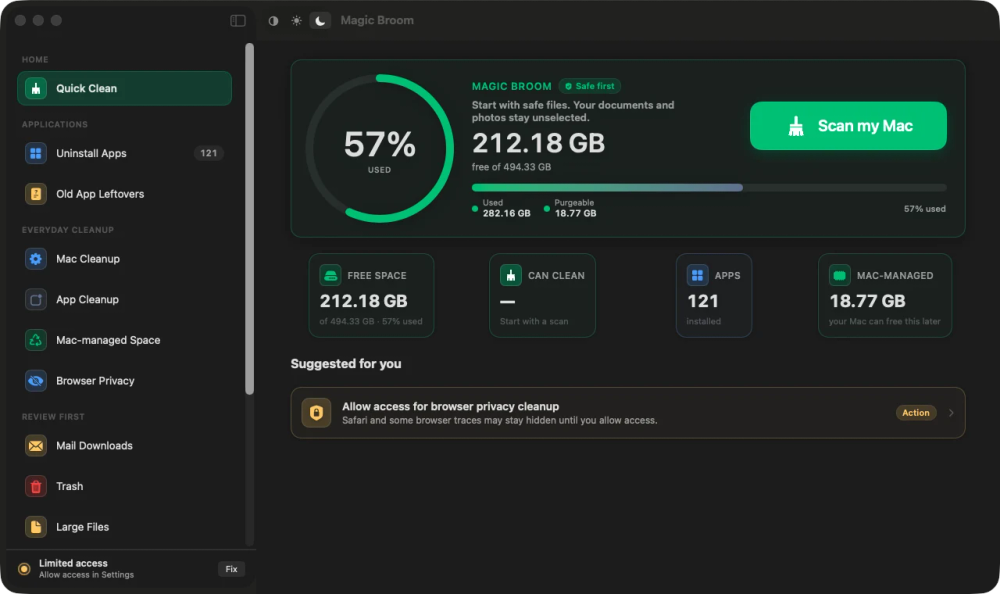Click the disk usage progress bar
Viewport: 1000px width, 594px height.
tap(709, 188)
